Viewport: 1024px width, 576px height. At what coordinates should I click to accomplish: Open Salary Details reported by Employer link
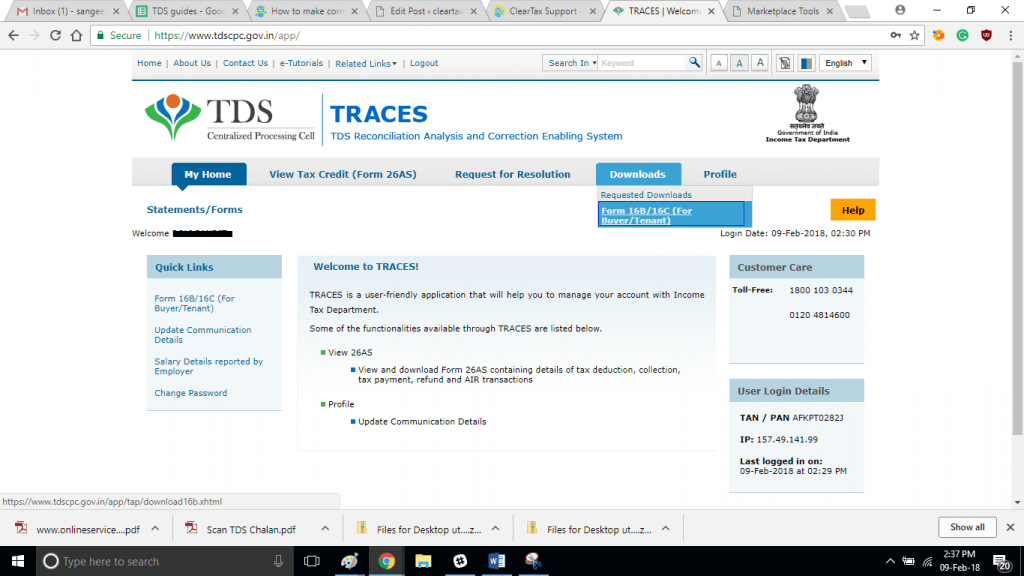tap(208, 366)
